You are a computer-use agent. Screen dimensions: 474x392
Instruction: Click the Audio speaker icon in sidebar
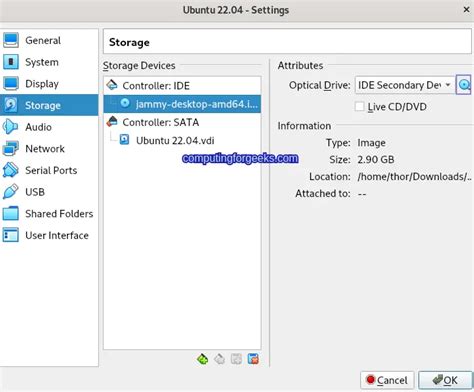[x=11, y=127]
